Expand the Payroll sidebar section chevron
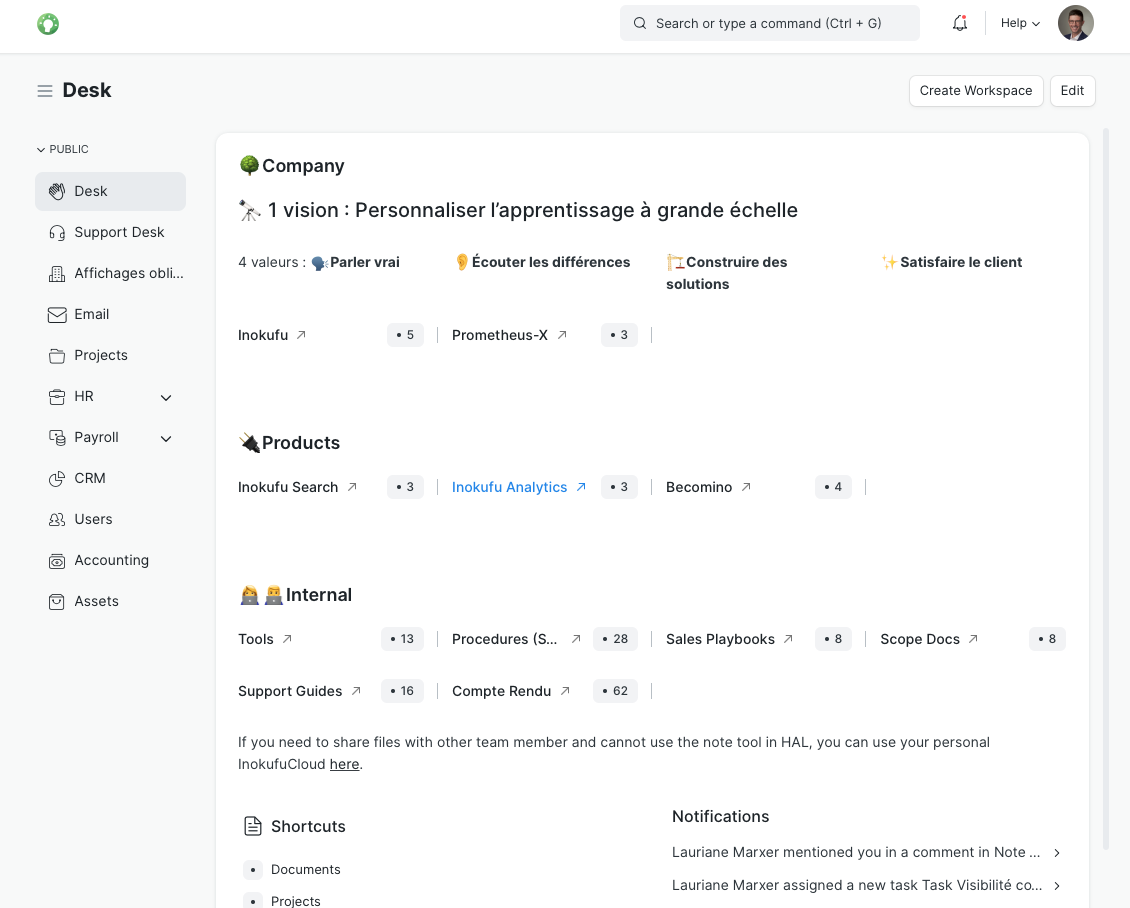This screenshot has height=908, width=1130. 166,438
